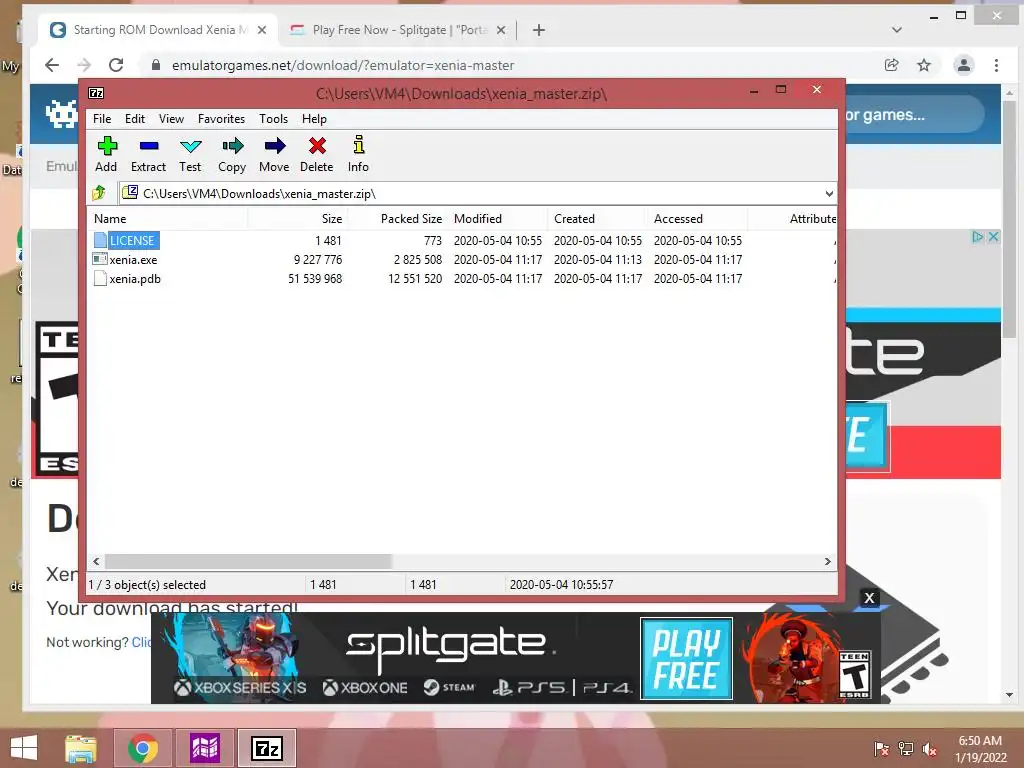Click the file list's left scroll arrow

(96, 562)
